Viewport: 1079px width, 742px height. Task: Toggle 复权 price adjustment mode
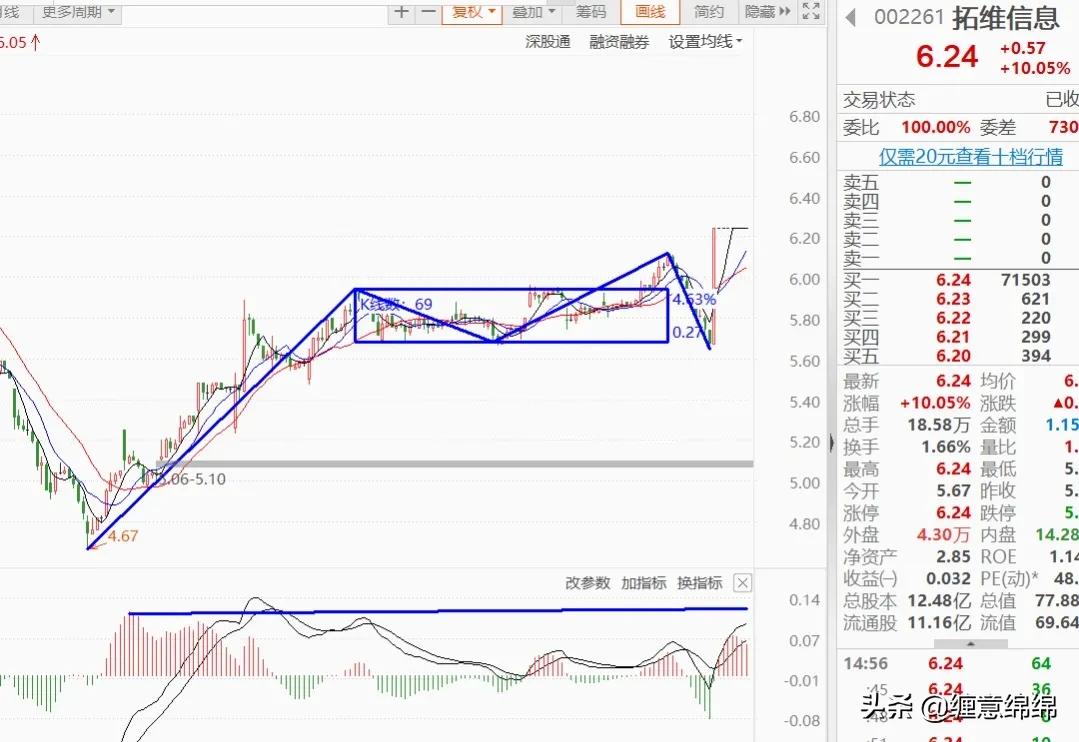(x=465, y=13)
